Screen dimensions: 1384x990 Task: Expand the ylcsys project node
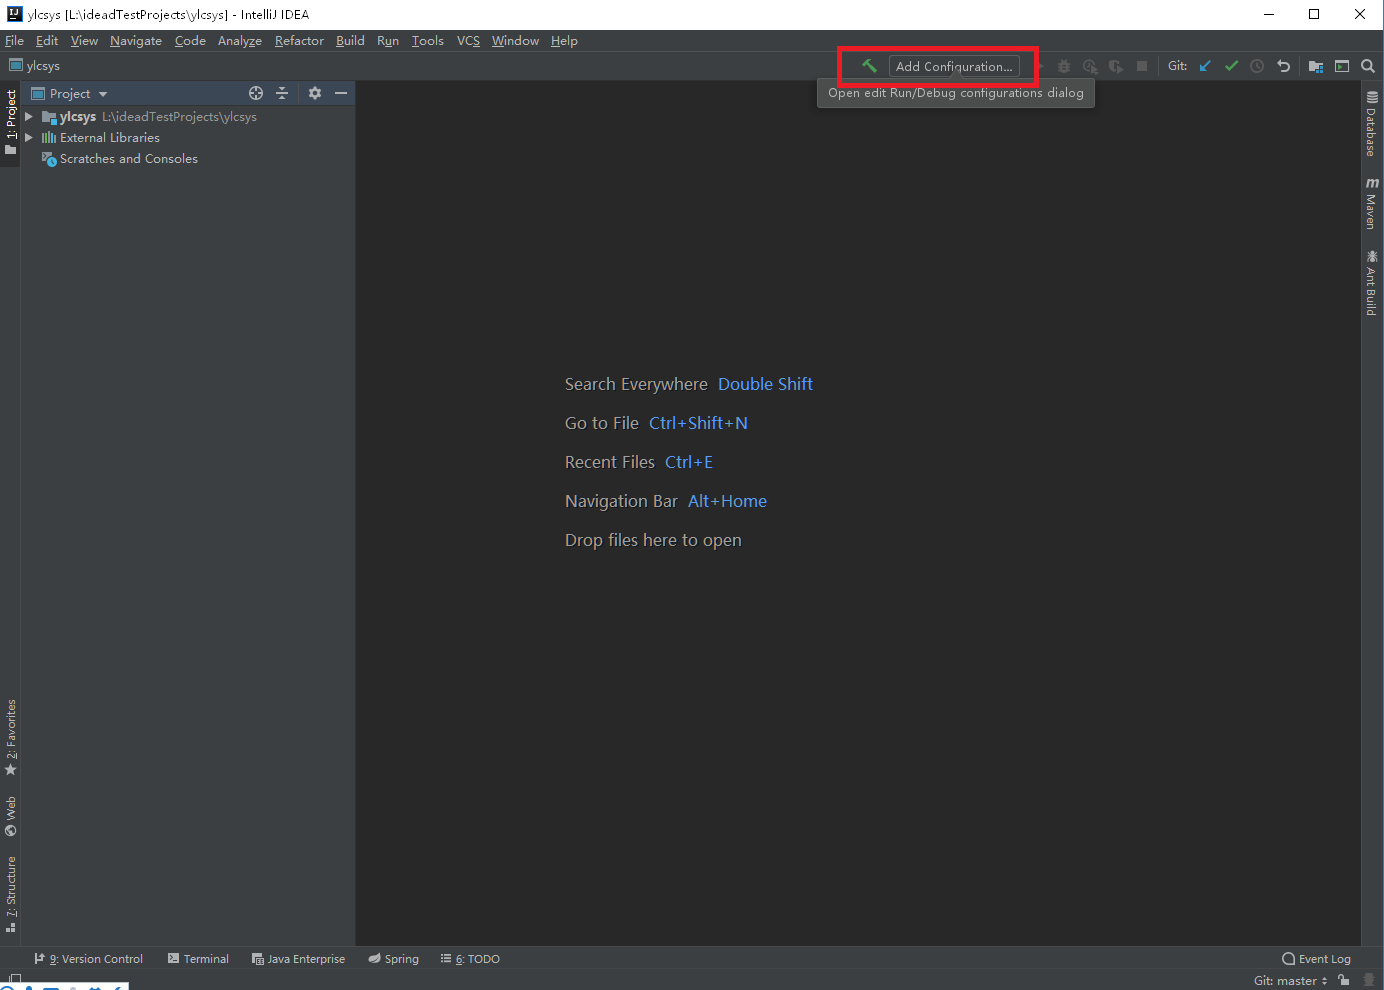[x=29, y=117]
